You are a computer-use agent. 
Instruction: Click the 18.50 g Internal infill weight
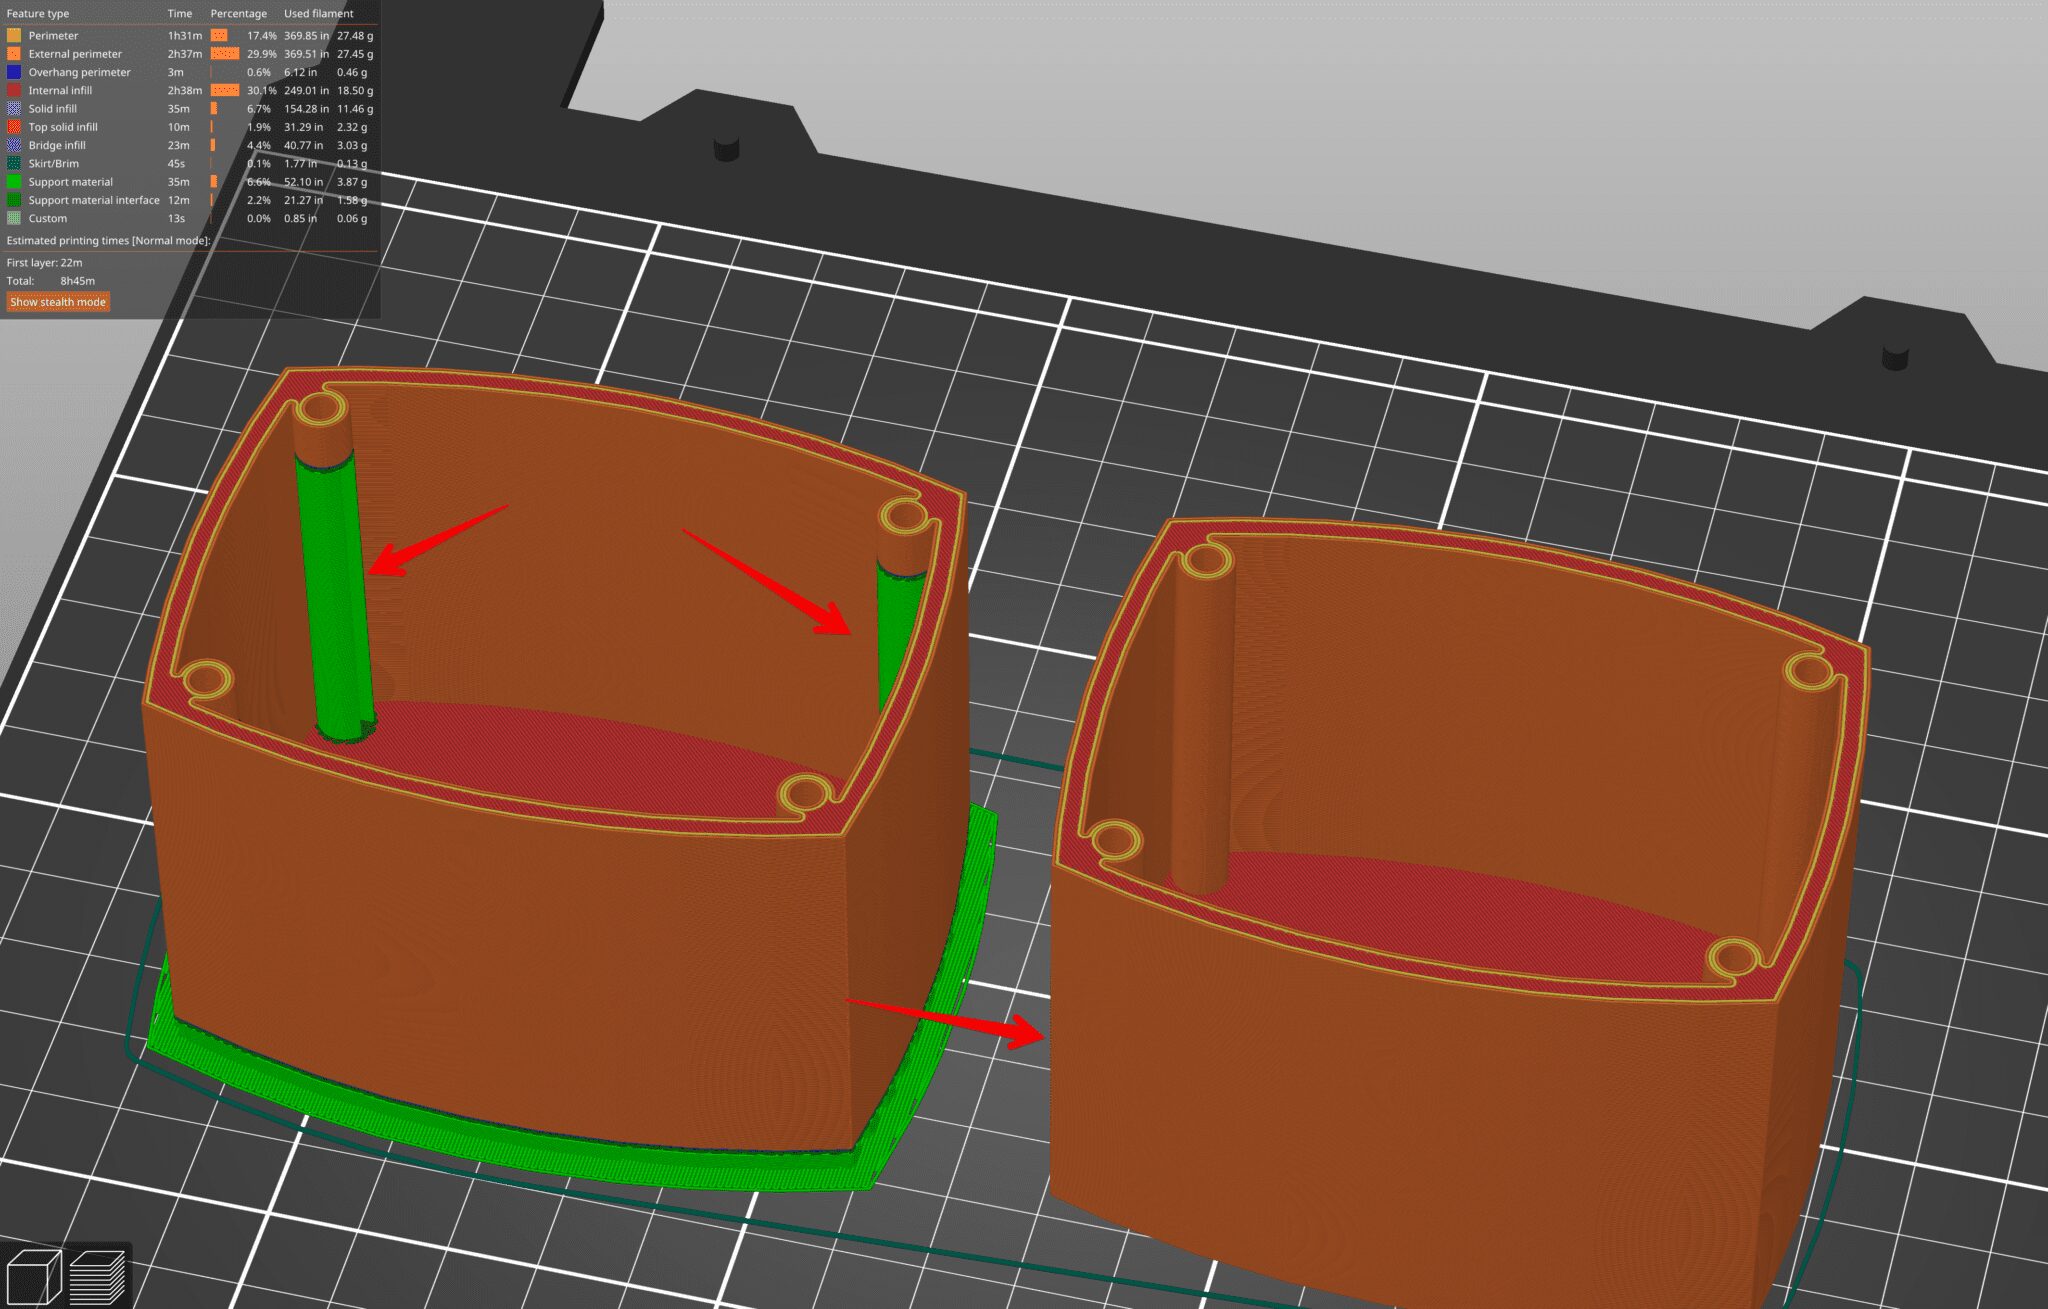355,90
